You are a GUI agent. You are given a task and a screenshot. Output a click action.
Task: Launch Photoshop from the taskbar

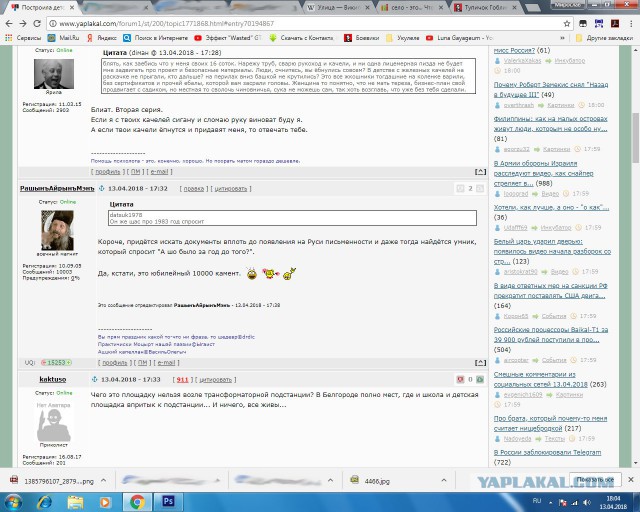tap(168, 501)
